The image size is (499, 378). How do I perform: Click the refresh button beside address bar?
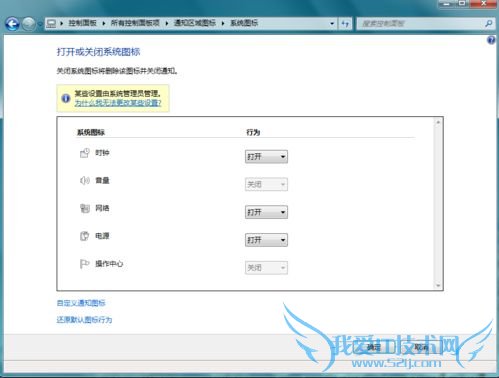pyautogui.click(x=345, y=24)
